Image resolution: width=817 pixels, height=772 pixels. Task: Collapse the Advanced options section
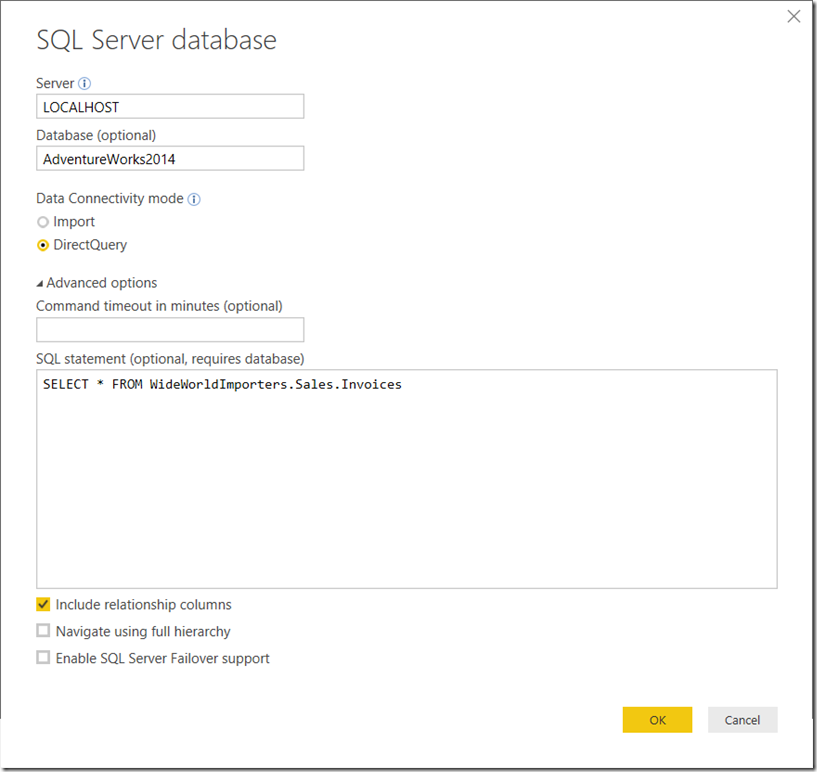40,284
